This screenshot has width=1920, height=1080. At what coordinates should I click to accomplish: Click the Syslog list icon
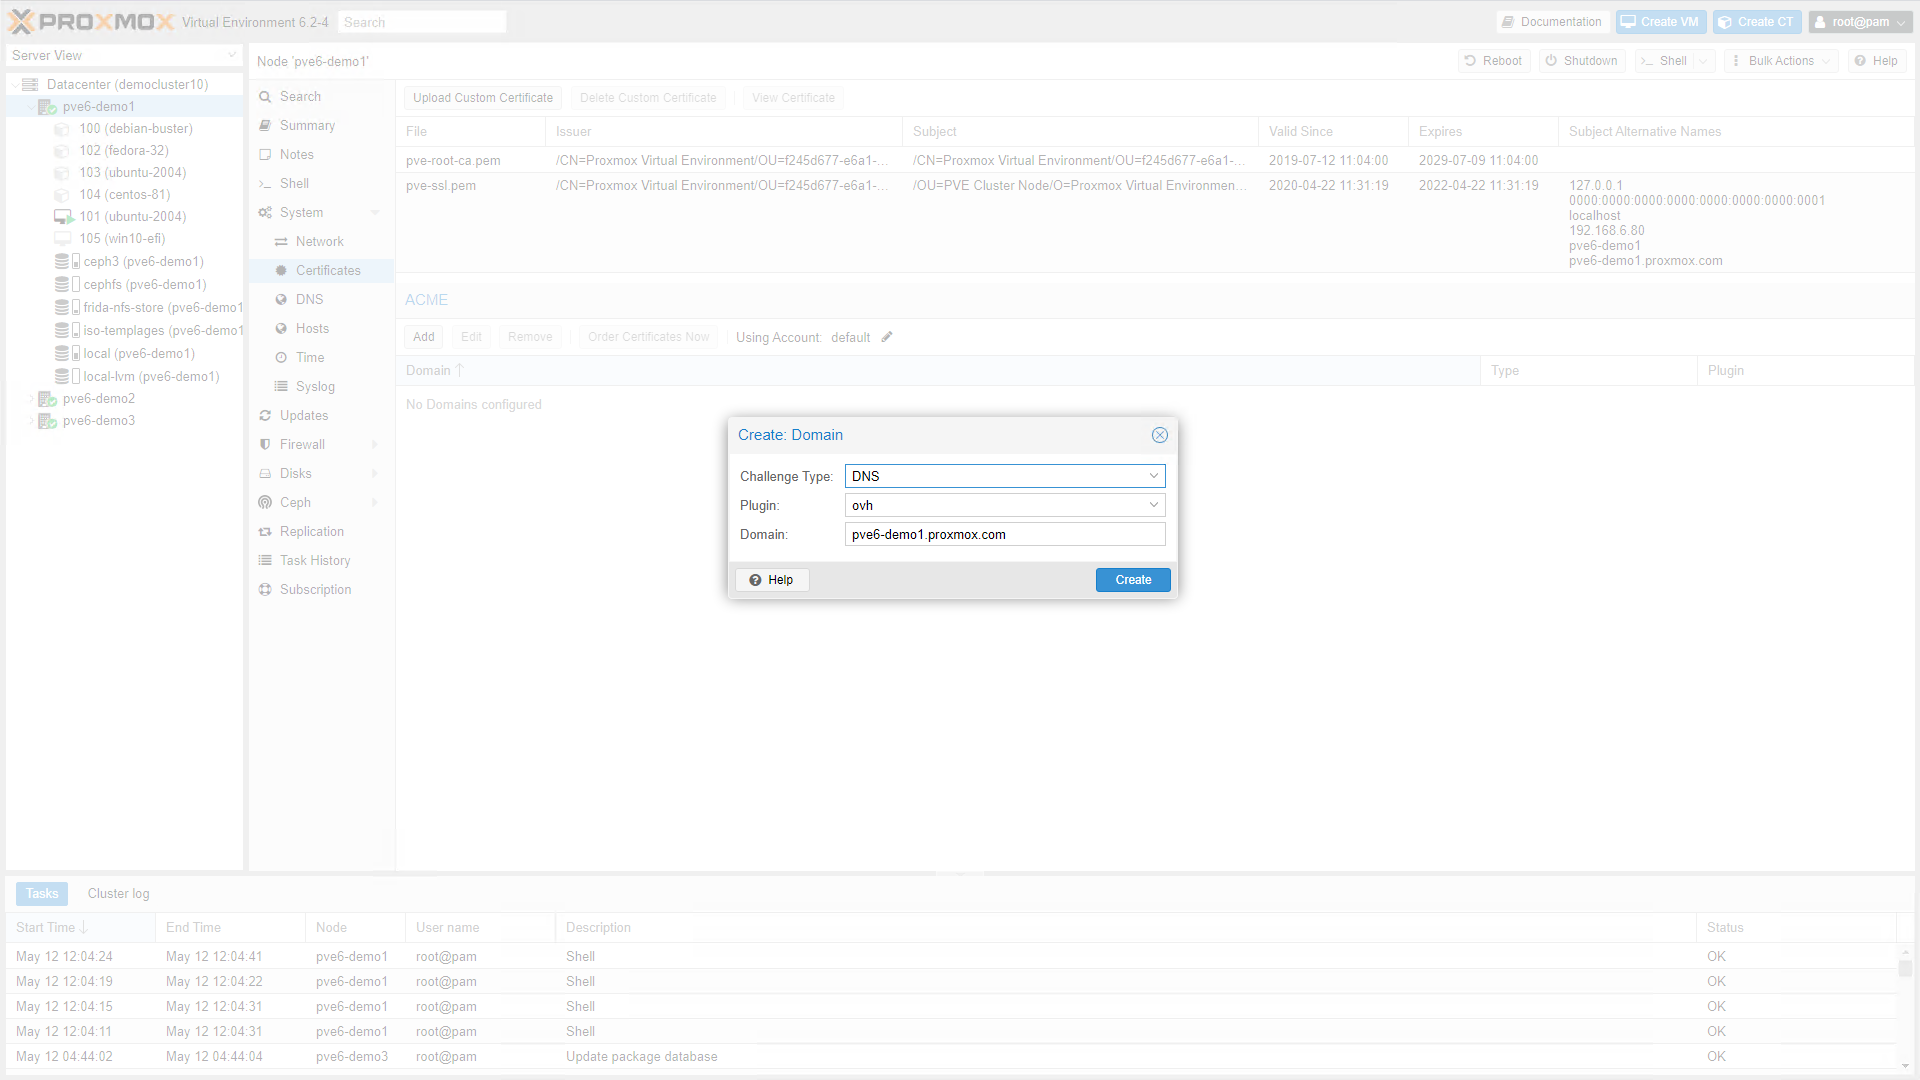point(281,387)
